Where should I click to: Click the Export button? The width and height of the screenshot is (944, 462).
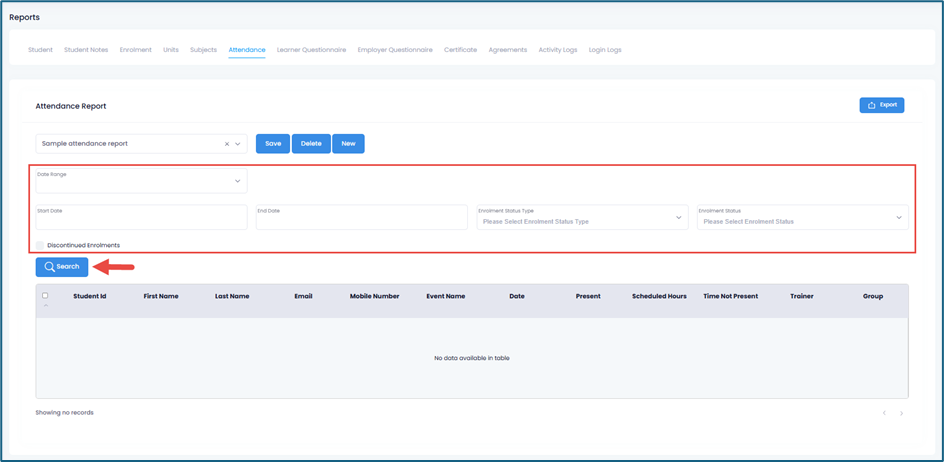click(x=881, y=105)
